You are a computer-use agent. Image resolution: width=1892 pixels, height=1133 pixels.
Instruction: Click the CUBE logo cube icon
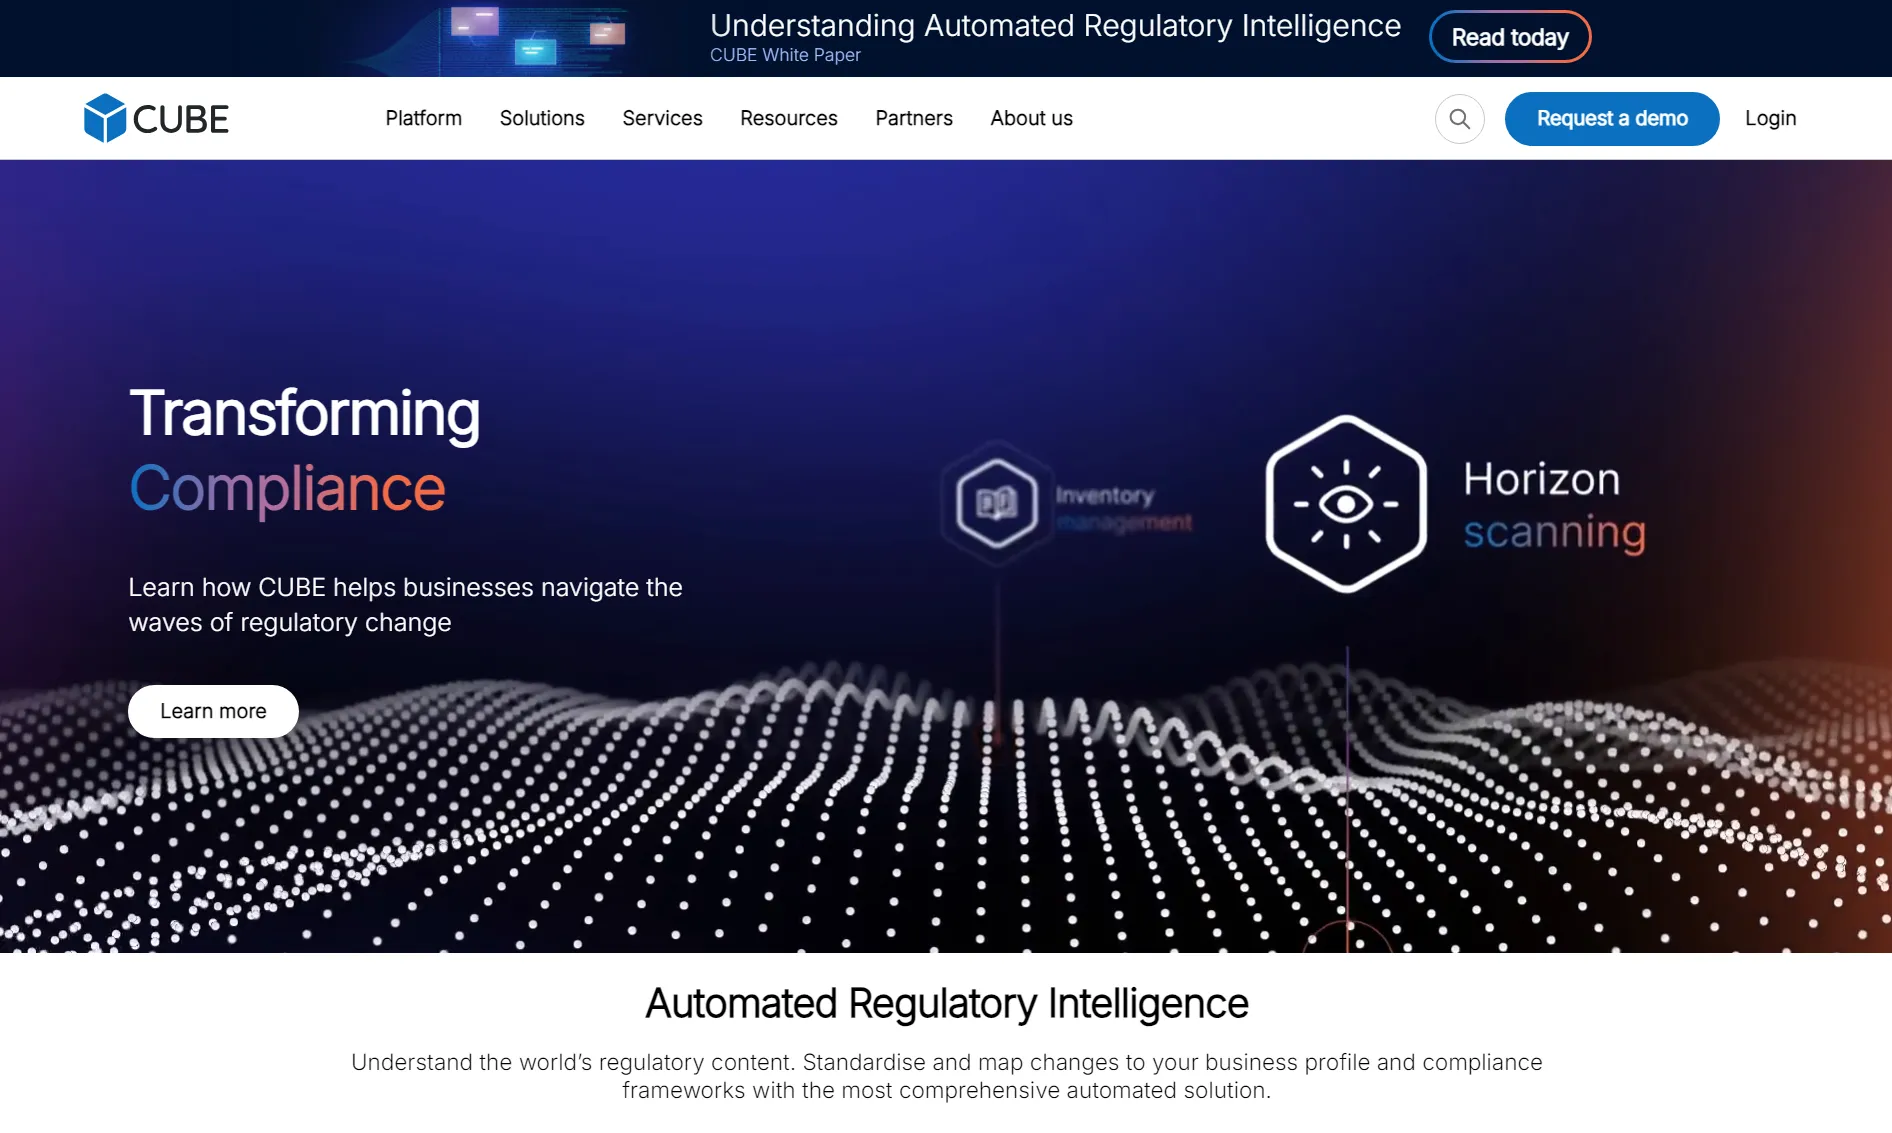click(x=104, y=118)
